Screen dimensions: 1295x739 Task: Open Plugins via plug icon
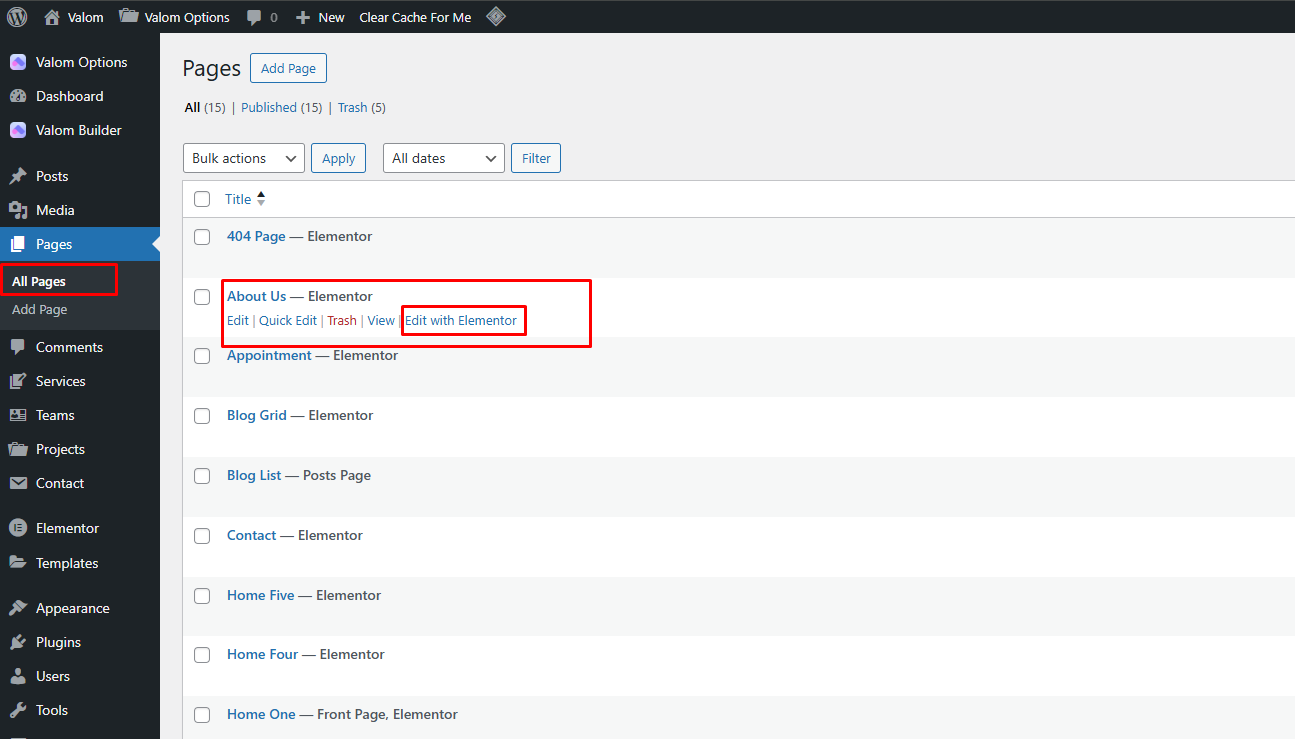(x=18, y=642)
